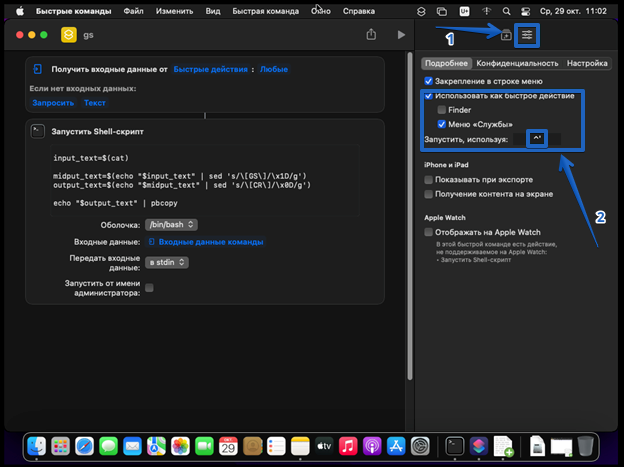
Task: Enable the Finder checkbox
Action: click(442, 110)
